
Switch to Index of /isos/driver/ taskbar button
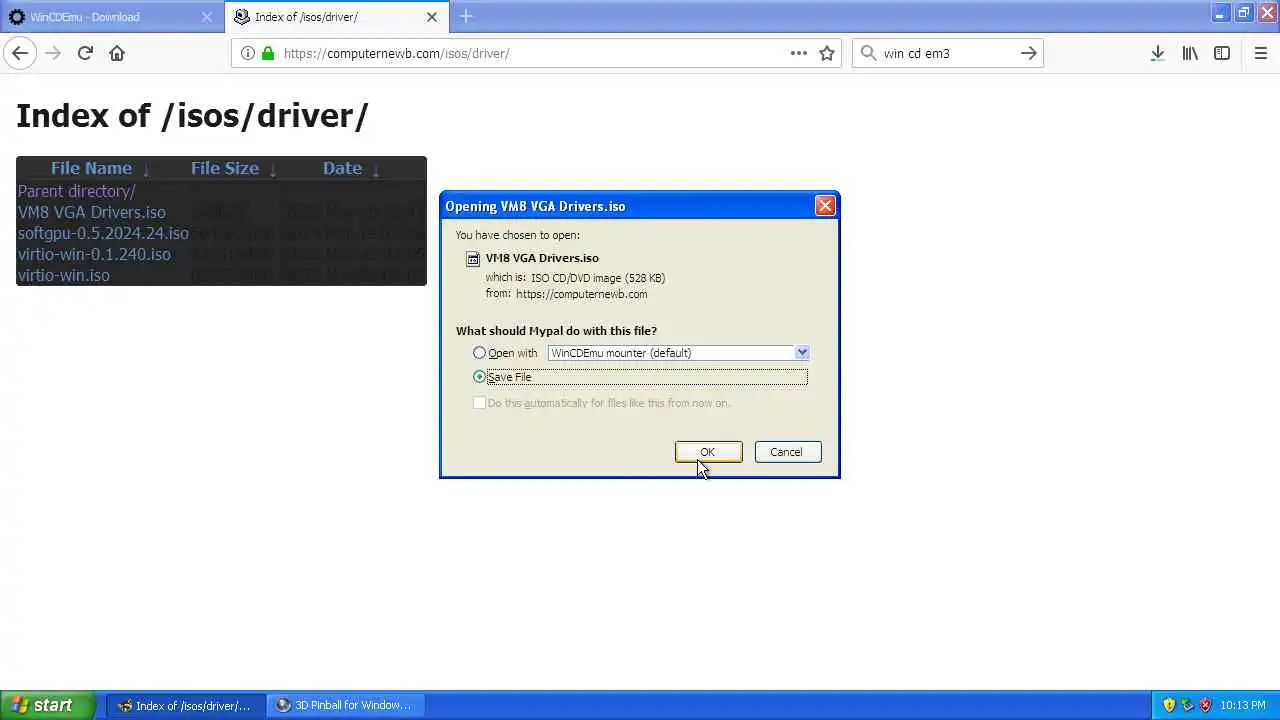click(184, 705)
